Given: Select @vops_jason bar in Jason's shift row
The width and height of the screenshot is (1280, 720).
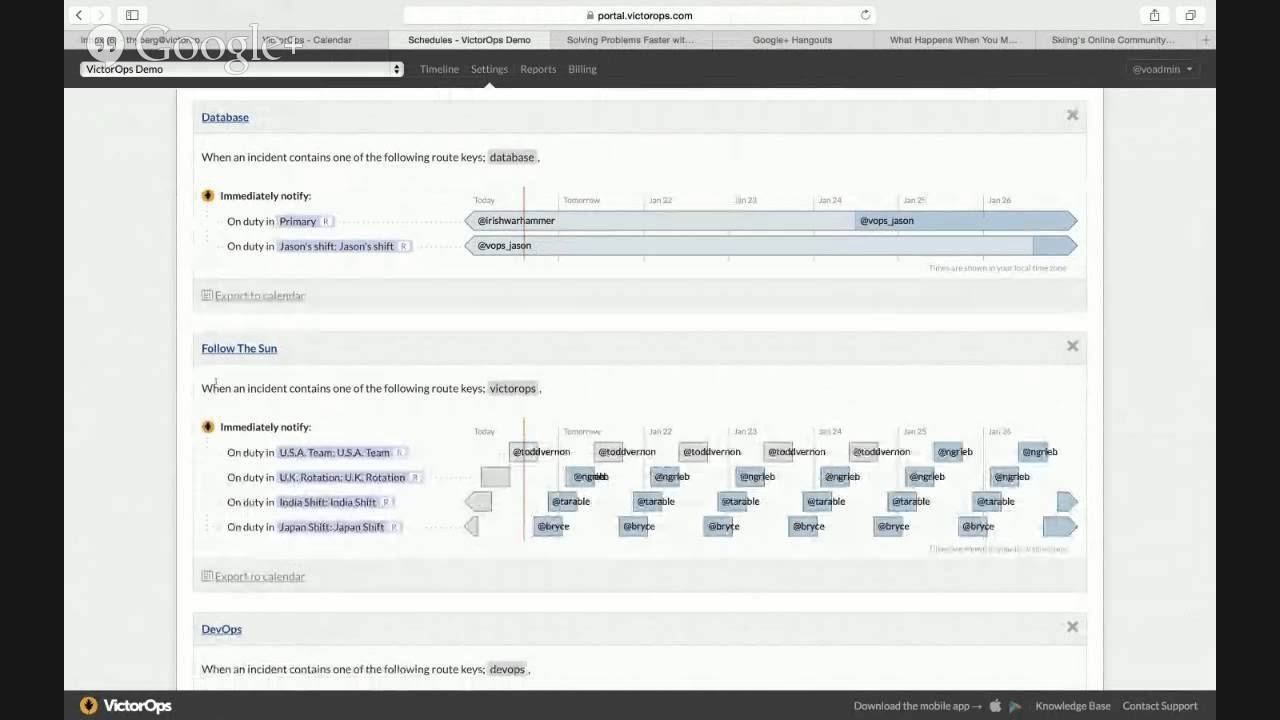Looking at the screenshot, I should 749,245.
